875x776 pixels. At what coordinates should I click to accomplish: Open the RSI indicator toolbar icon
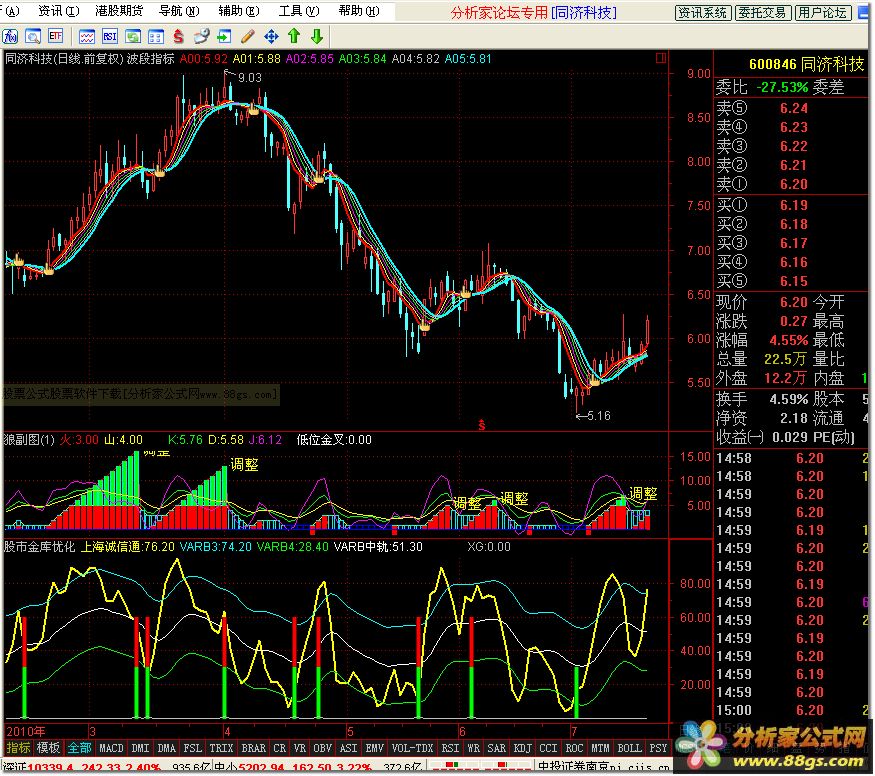pos(109,37)
